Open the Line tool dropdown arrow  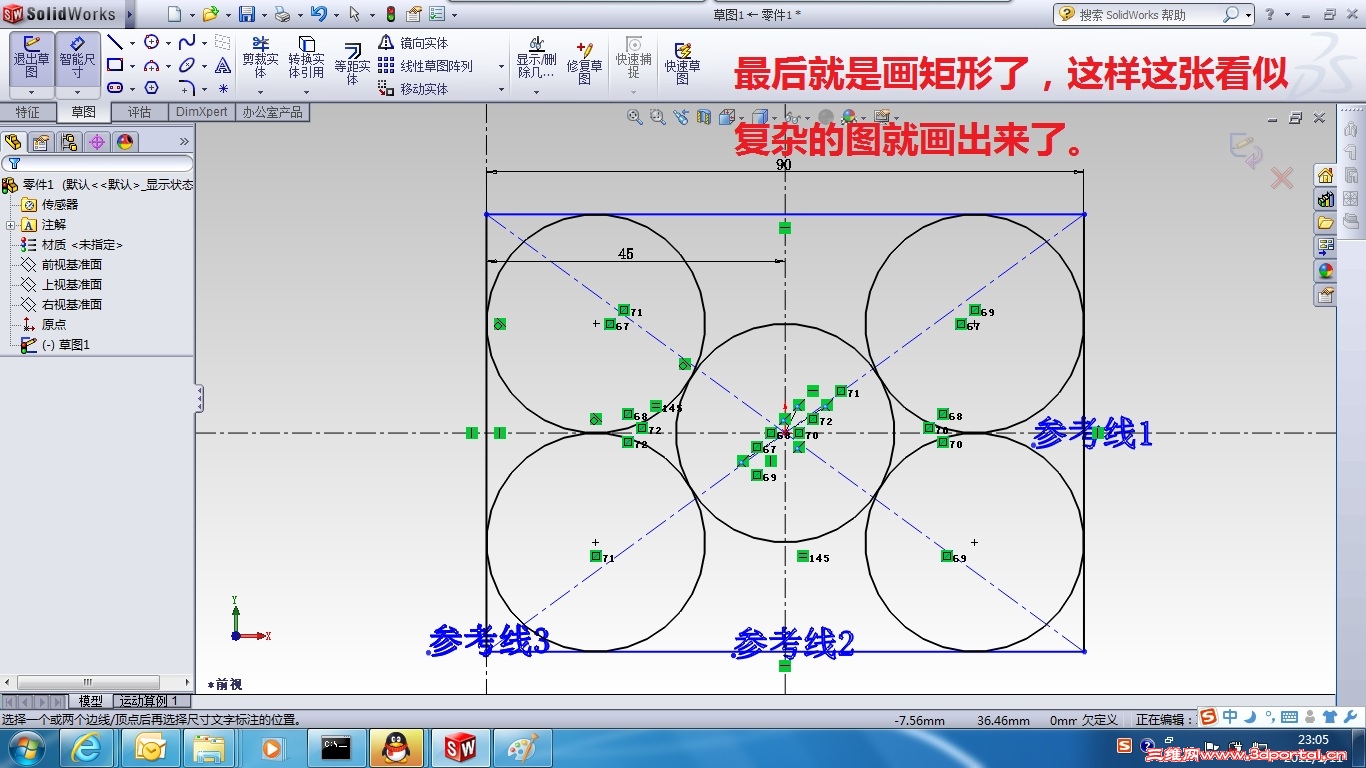pos(132,43)
